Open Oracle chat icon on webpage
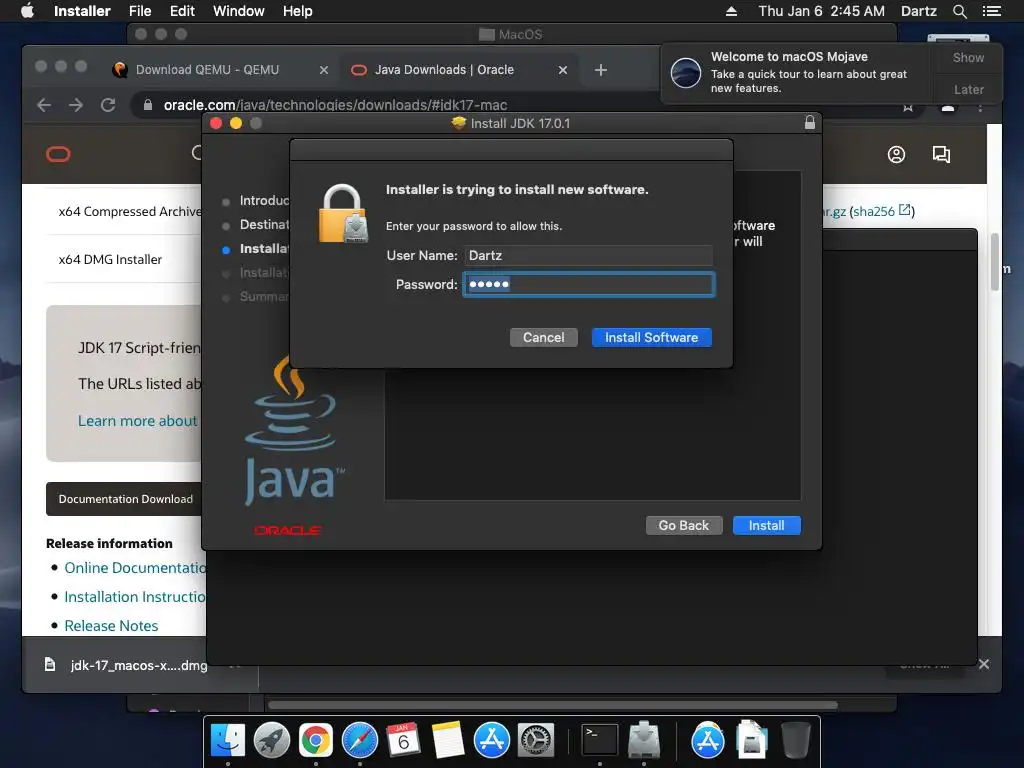Viewport: 1024px width, 768px height. [x=941, y=154]
